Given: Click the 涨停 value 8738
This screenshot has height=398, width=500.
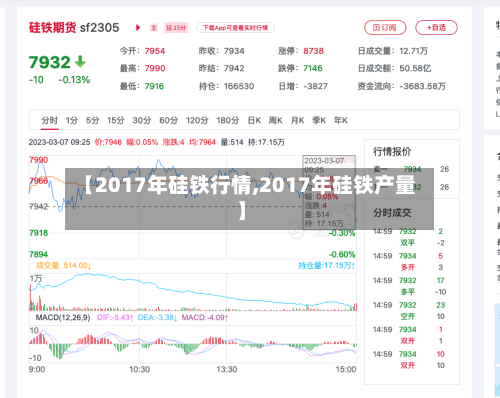Looking at the screenshot, I should point(313,51).
